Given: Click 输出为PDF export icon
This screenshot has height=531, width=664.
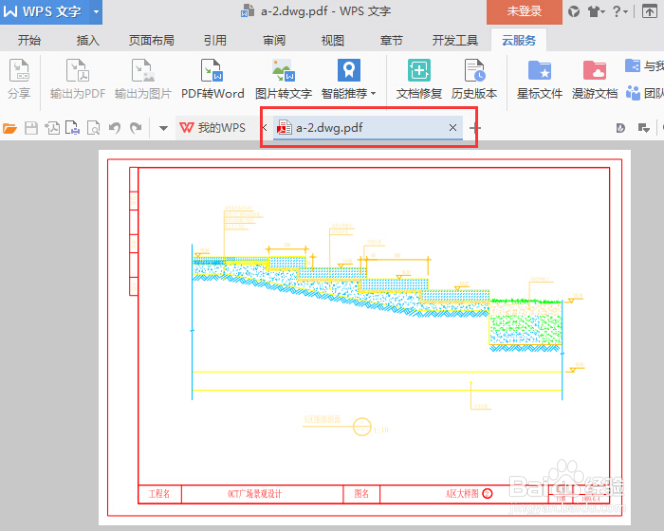Looking at the screenshot, I should 77,79.
